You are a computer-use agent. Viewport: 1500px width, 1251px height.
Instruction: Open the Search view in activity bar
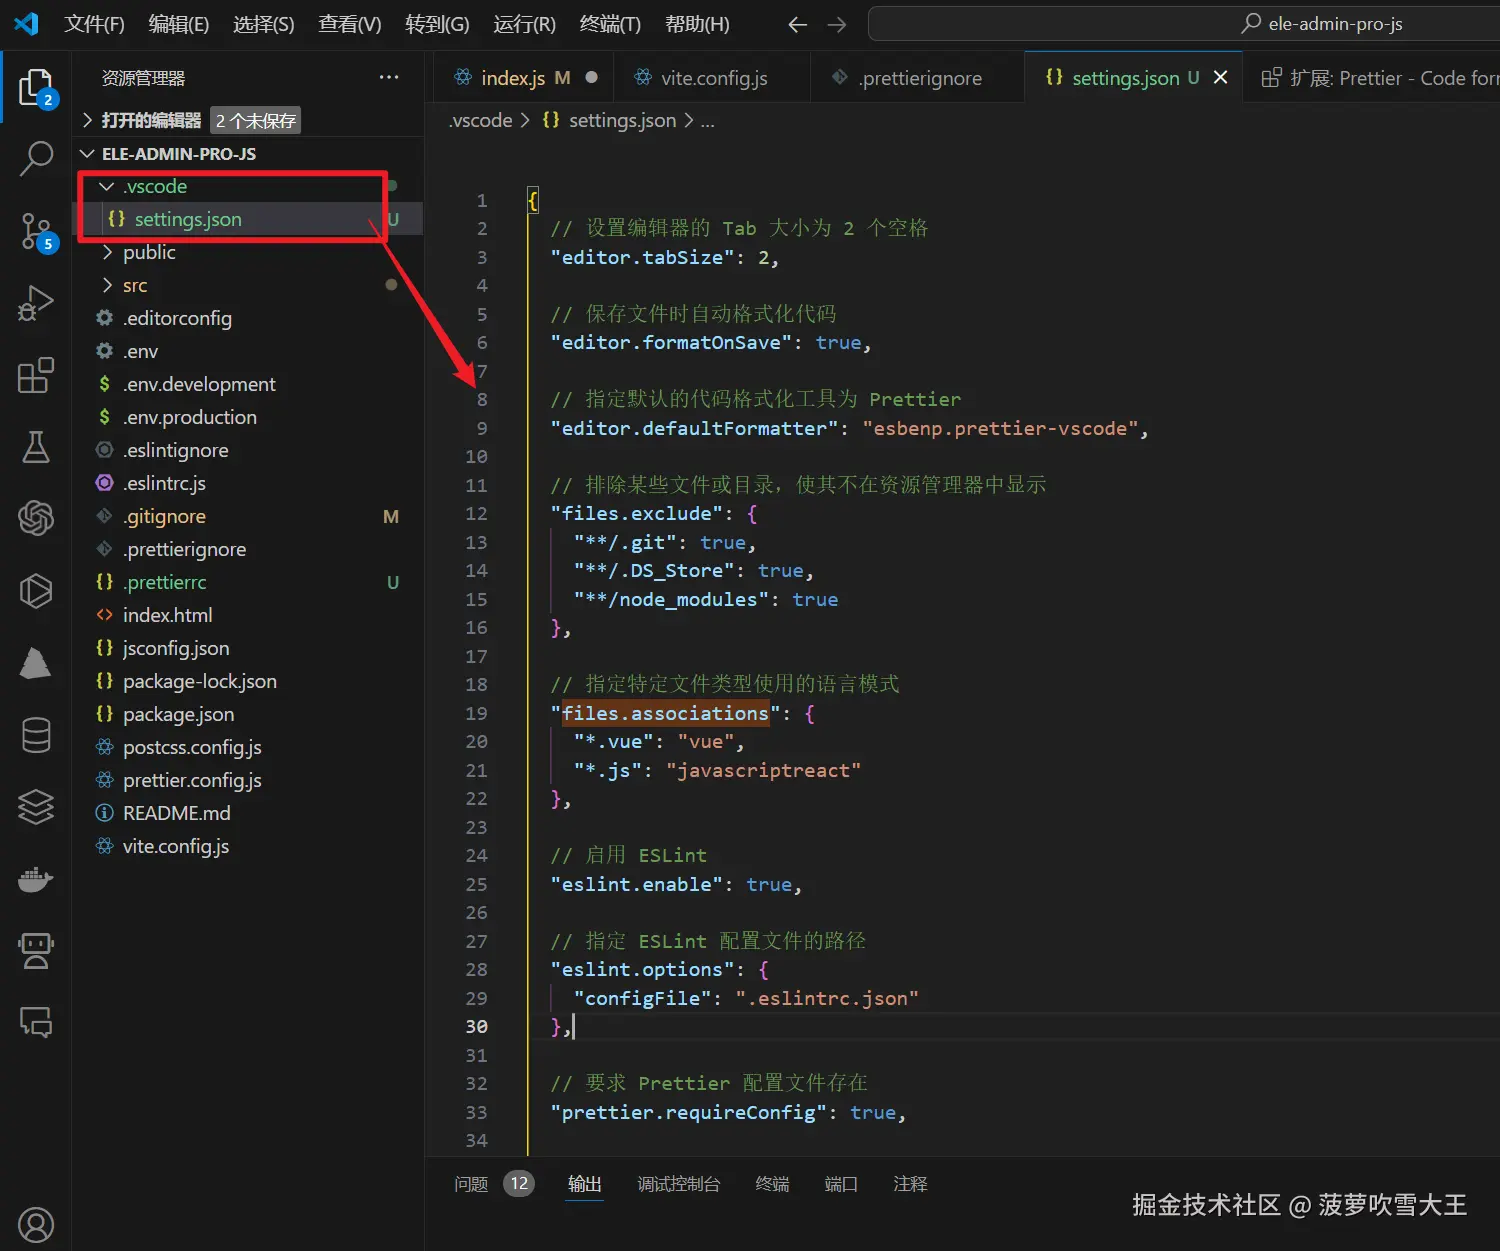tap(36, 158)
